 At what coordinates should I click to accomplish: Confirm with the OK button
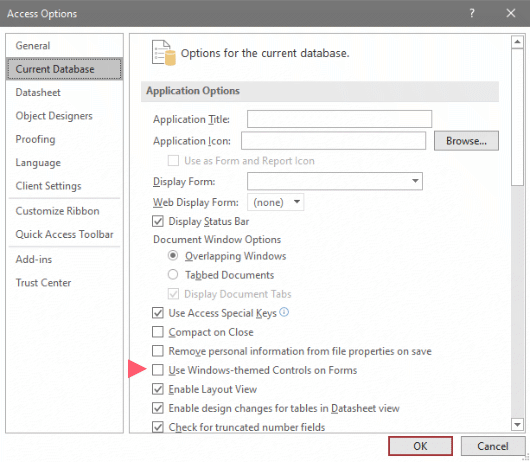(x=420, y=446)
